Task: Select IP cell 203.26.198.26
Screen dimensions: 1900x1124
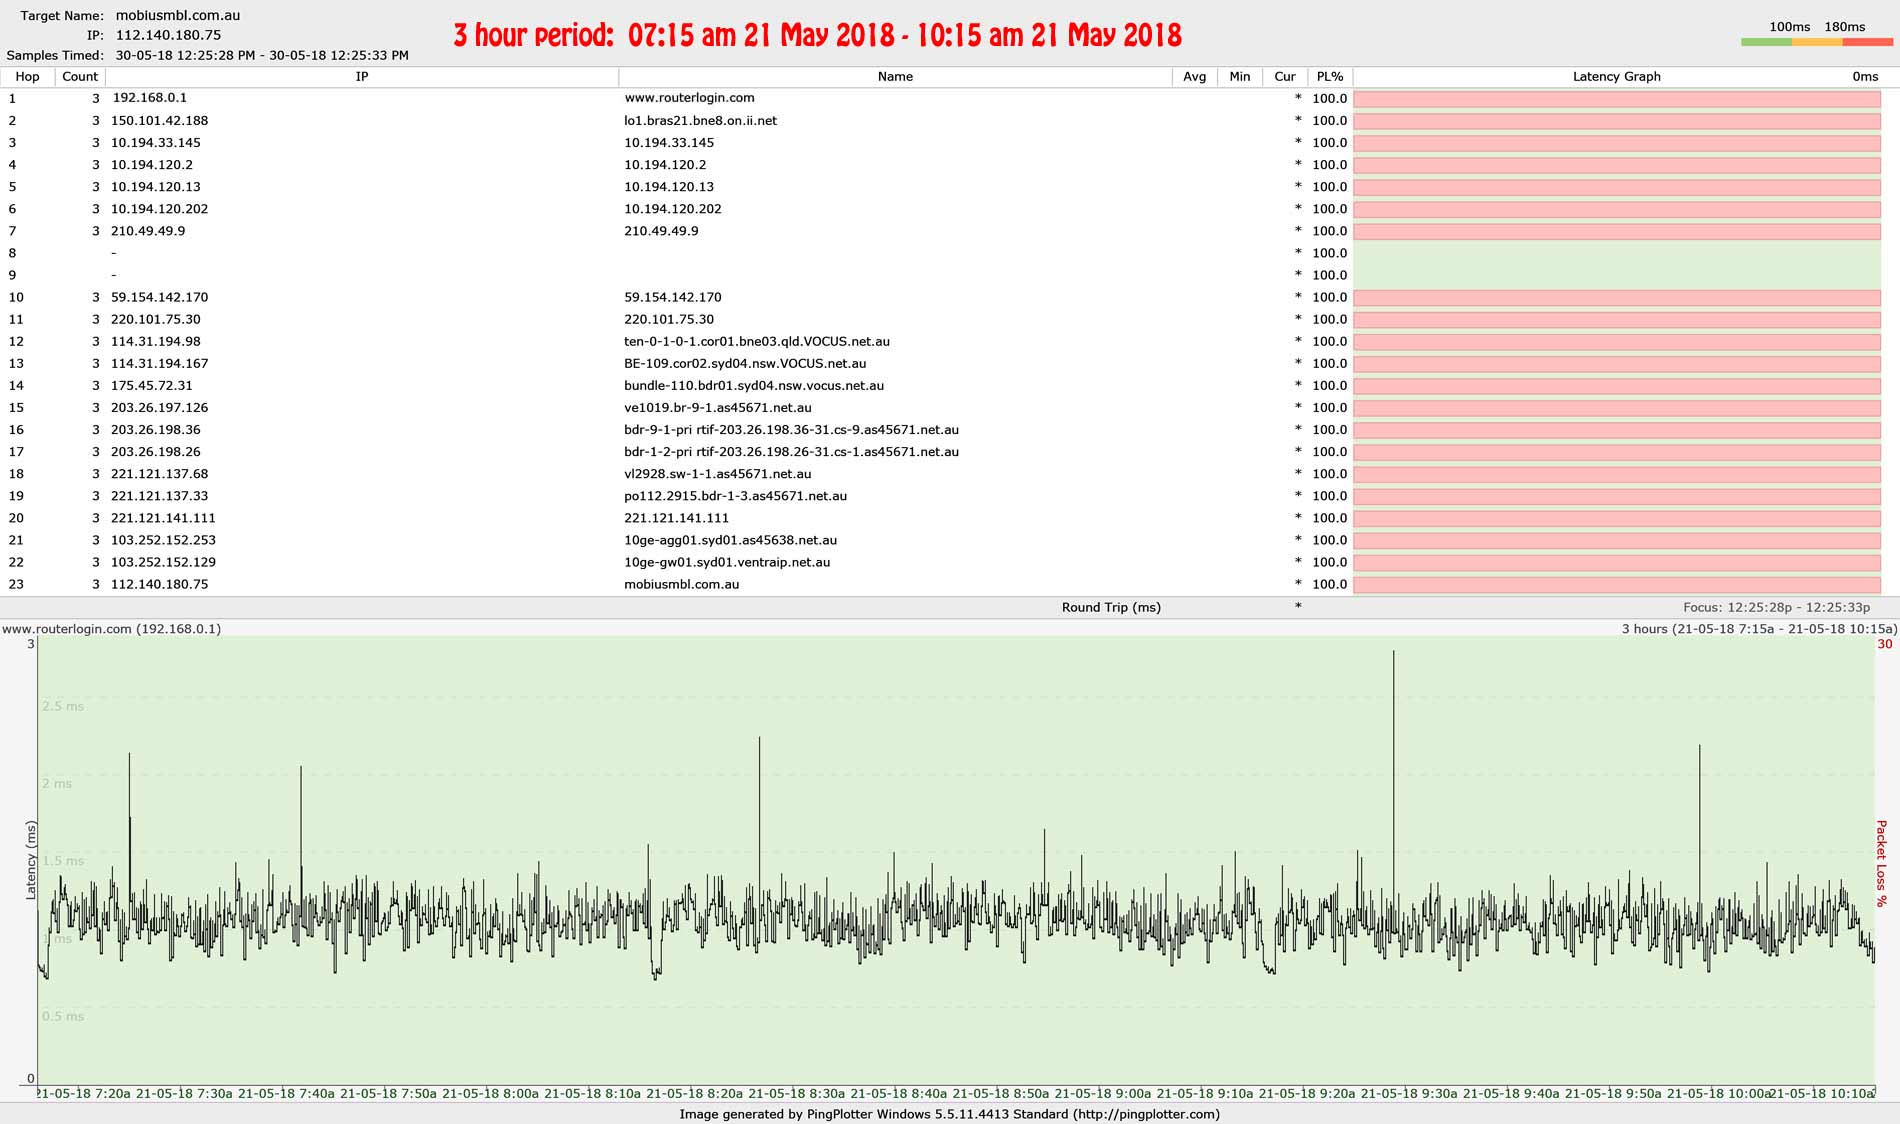Action: coord(156,451)
